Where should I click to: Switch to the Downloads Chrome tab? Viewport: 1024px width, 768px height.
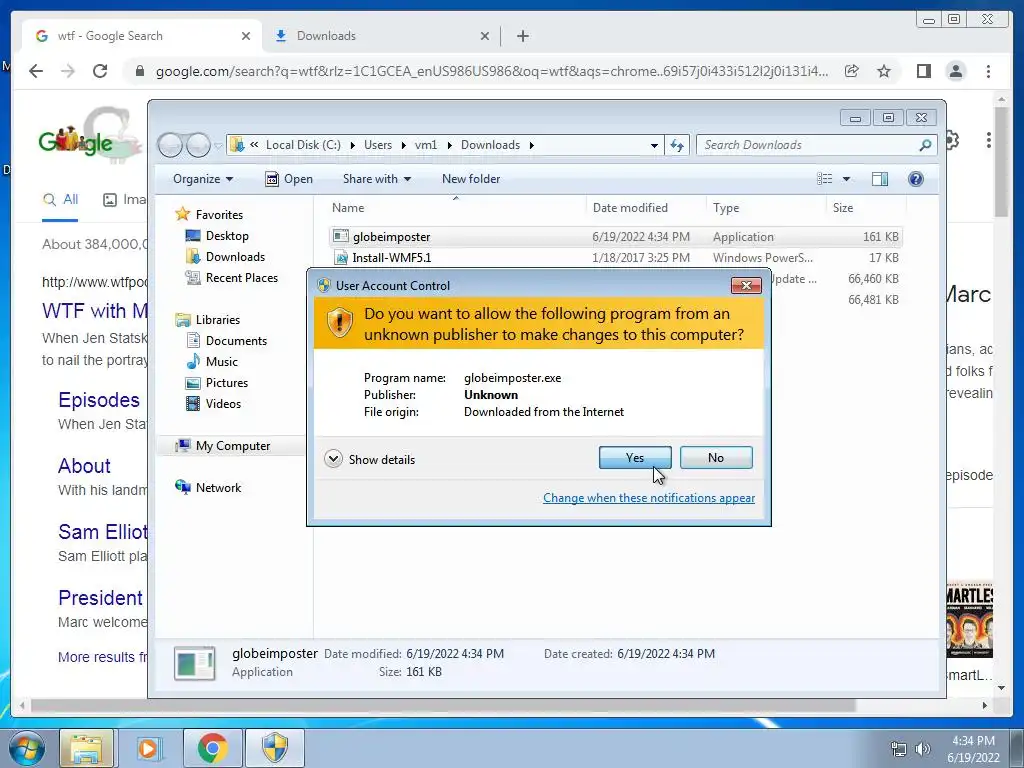pos(381,36)
